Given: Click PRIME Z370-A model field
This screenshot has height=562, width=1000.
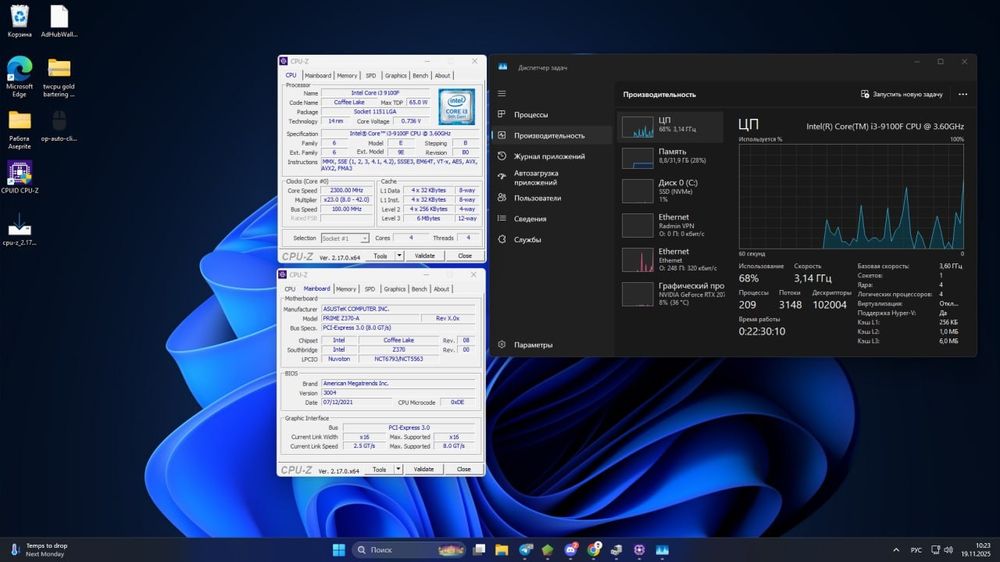Looking at the screenshot, I should click(370, 318).
